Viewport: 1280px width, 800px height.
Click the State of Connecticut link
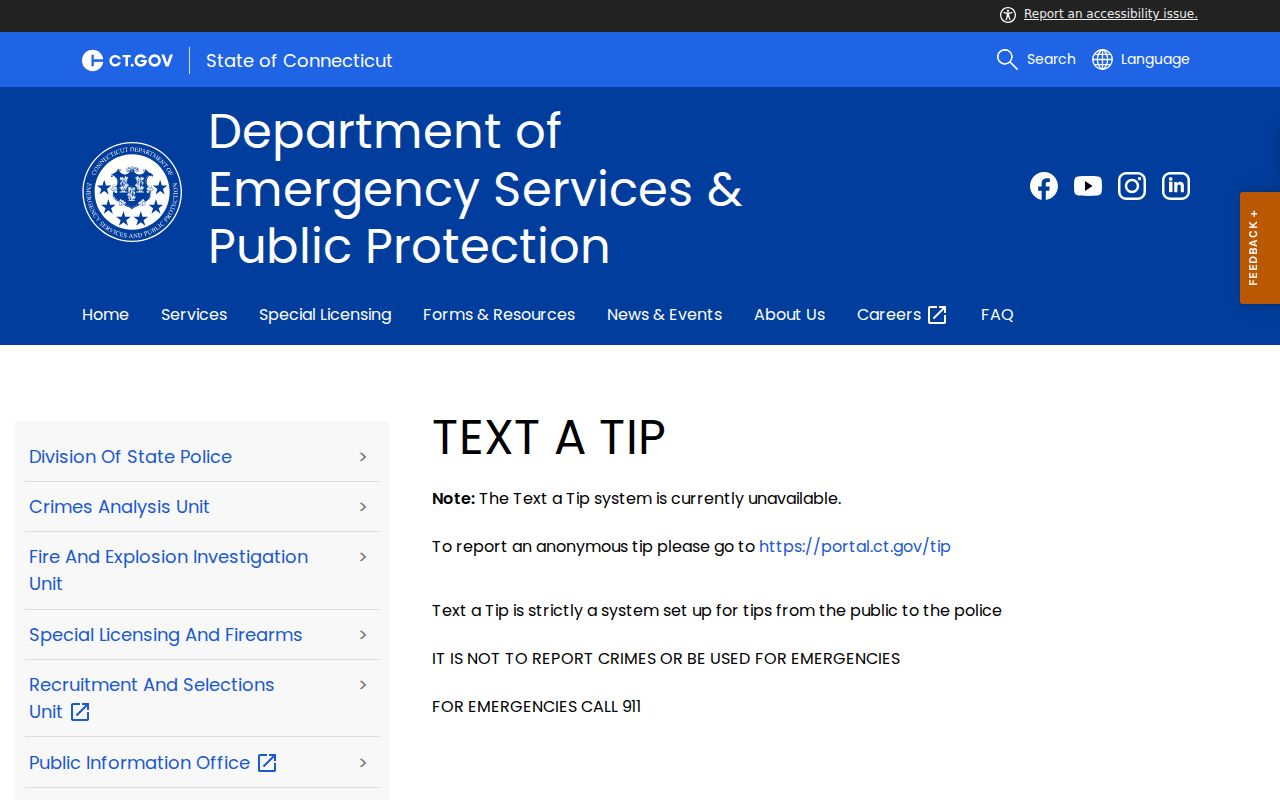[x=299, y=60]
